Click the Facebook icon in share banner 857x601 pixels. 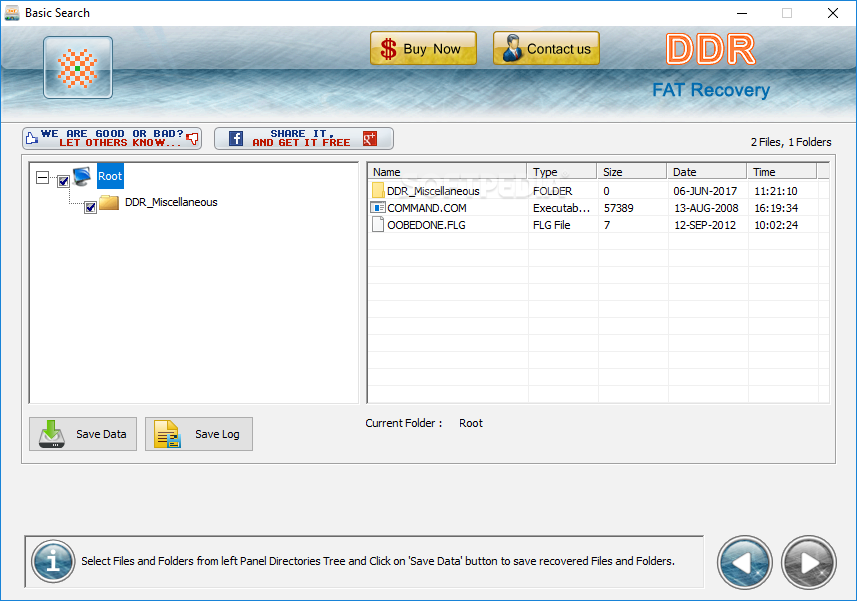pyautogui.click(x=236, y=138)
